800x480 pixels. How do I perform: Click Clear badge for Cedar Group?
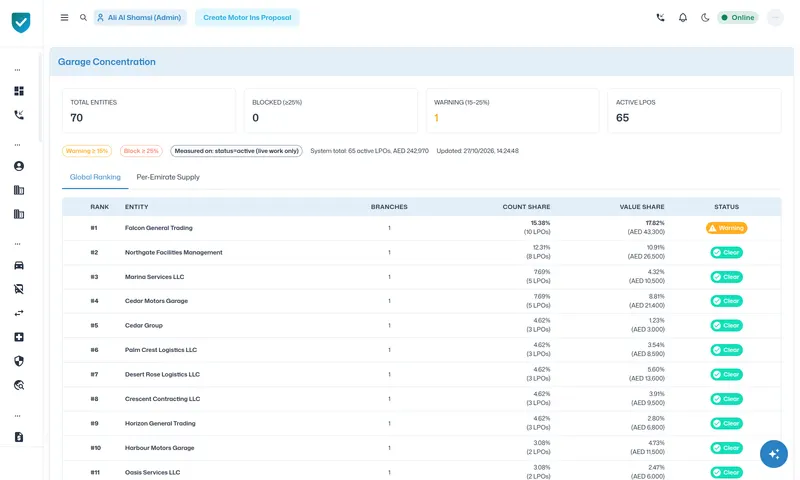click(x=727, y=325)
